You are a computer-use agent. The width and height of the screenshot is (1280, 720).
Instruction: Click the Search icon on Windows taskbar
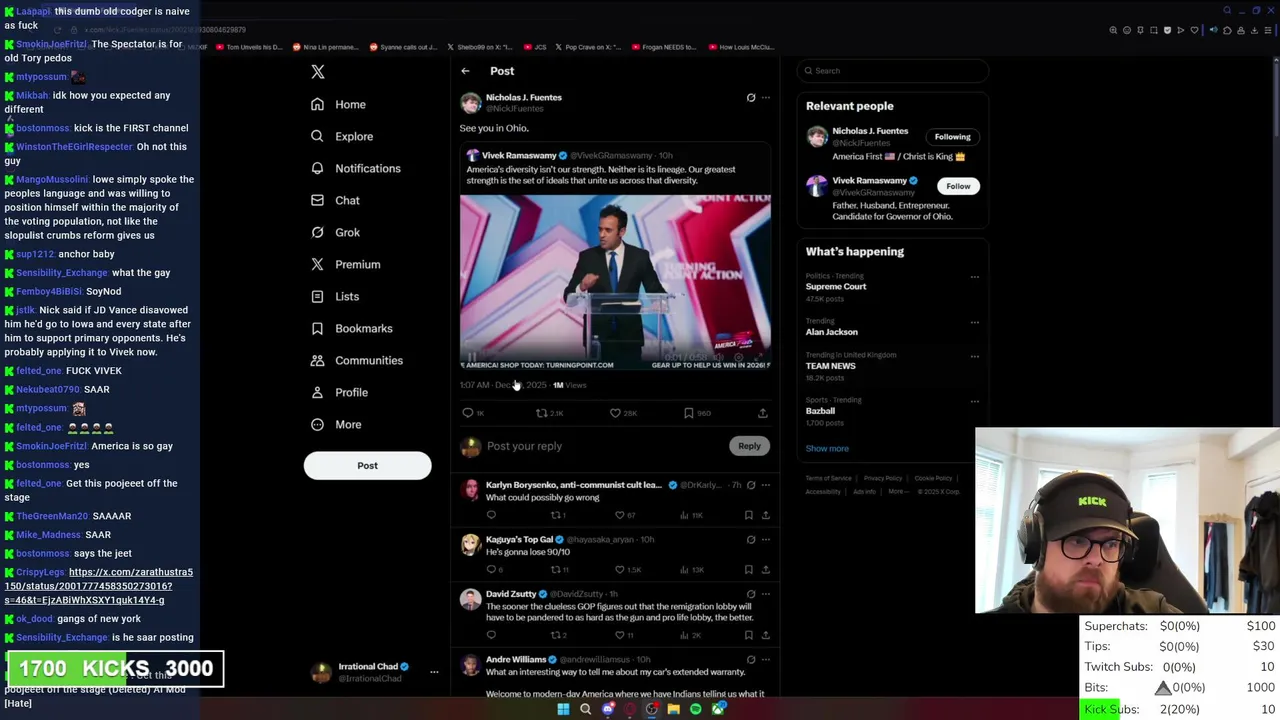(586, 710)
